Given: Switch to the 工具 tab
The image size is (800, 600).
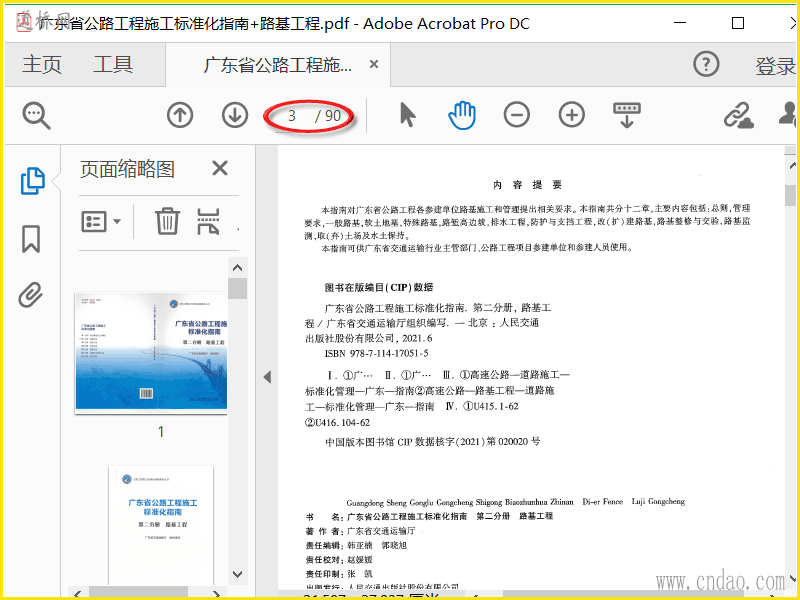Looking at the screenshot, I should click(x=113, y=65).
